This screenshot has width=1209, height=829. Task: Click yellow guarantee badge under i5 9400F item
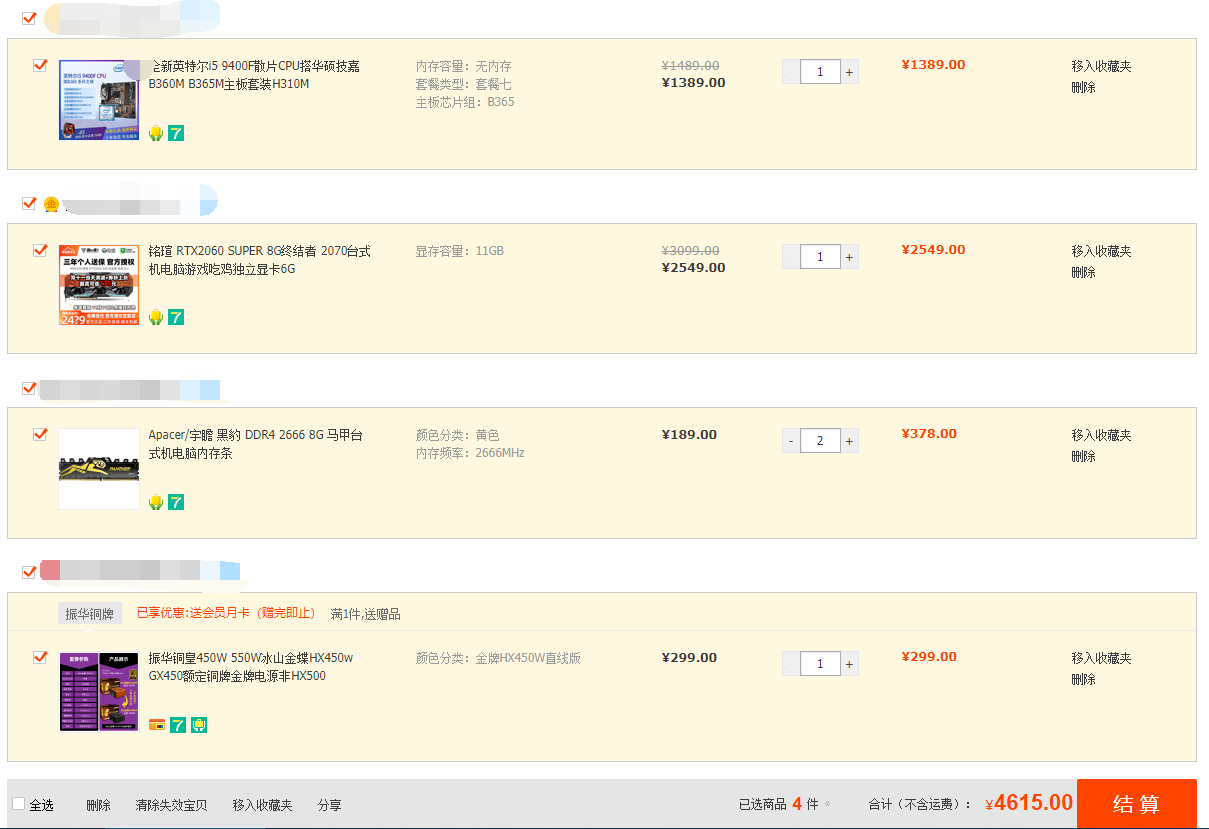(156, 133)
